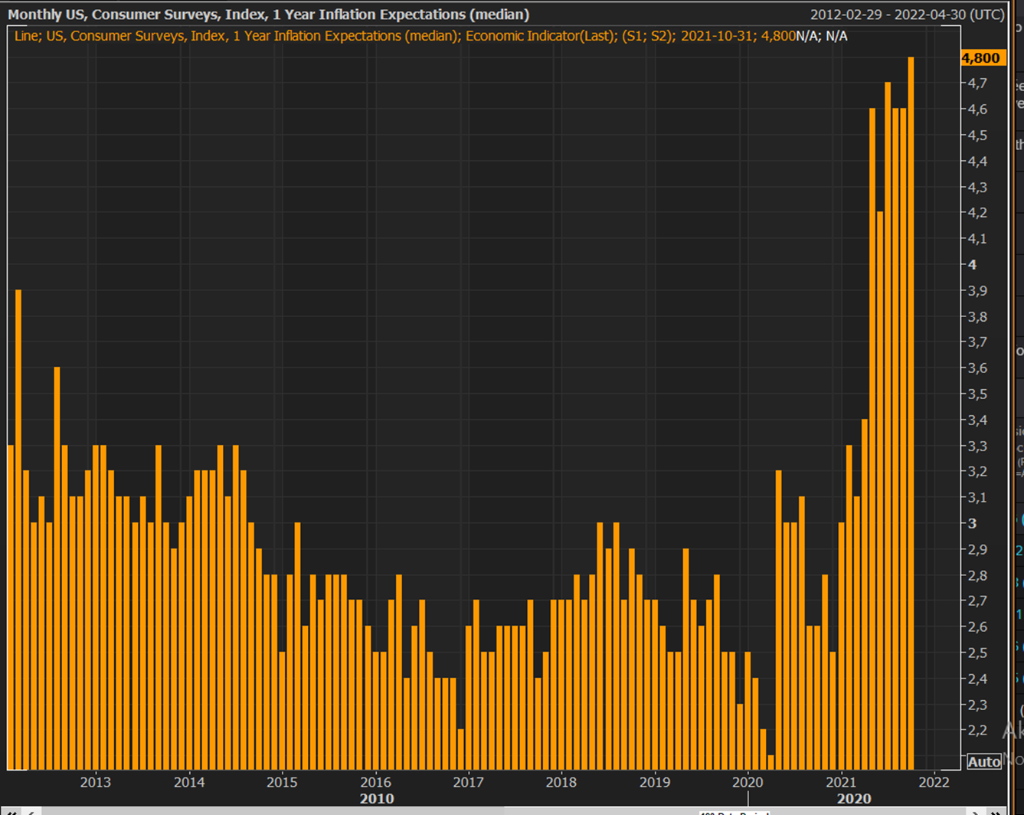Click the 3,5 y-axis value
This screenshot has width=1024, height=815.
977,394
